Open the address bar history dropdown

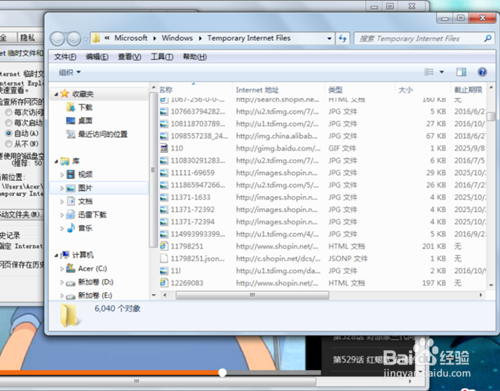[329, 39]
